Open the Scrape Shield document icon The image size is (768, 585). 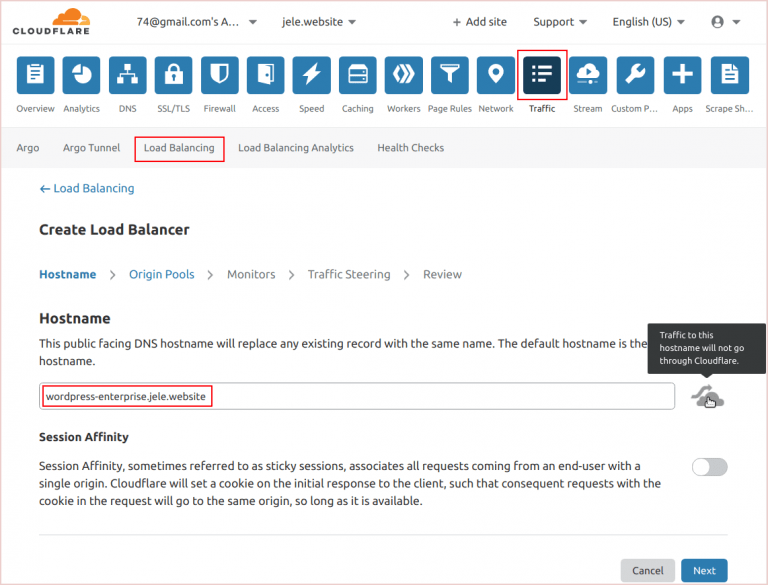pyautogui.click(x=730, y=75)
